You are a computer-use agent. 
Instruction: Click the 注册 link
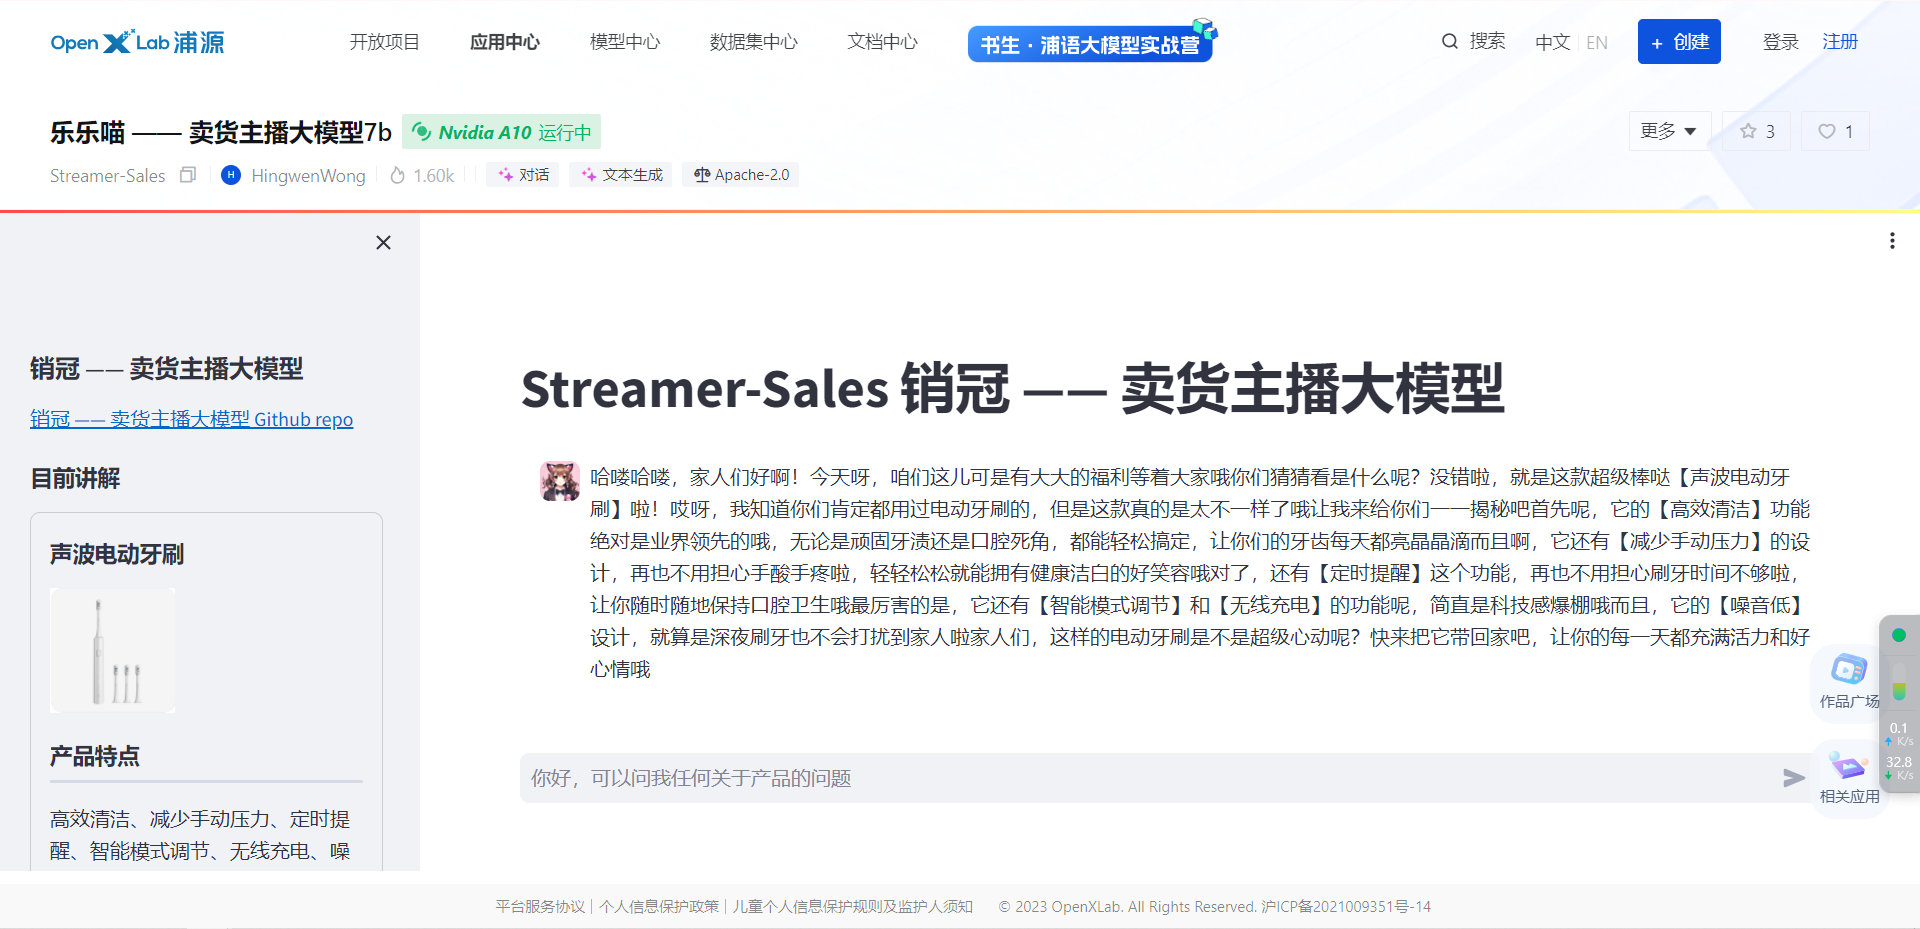point(1840,42)
